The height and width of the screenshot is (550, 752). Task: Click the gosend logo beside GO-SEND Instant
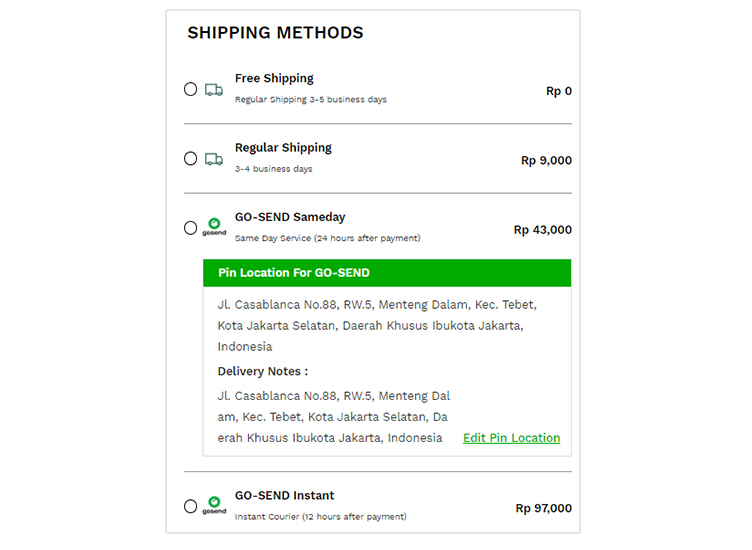point(214,505)
